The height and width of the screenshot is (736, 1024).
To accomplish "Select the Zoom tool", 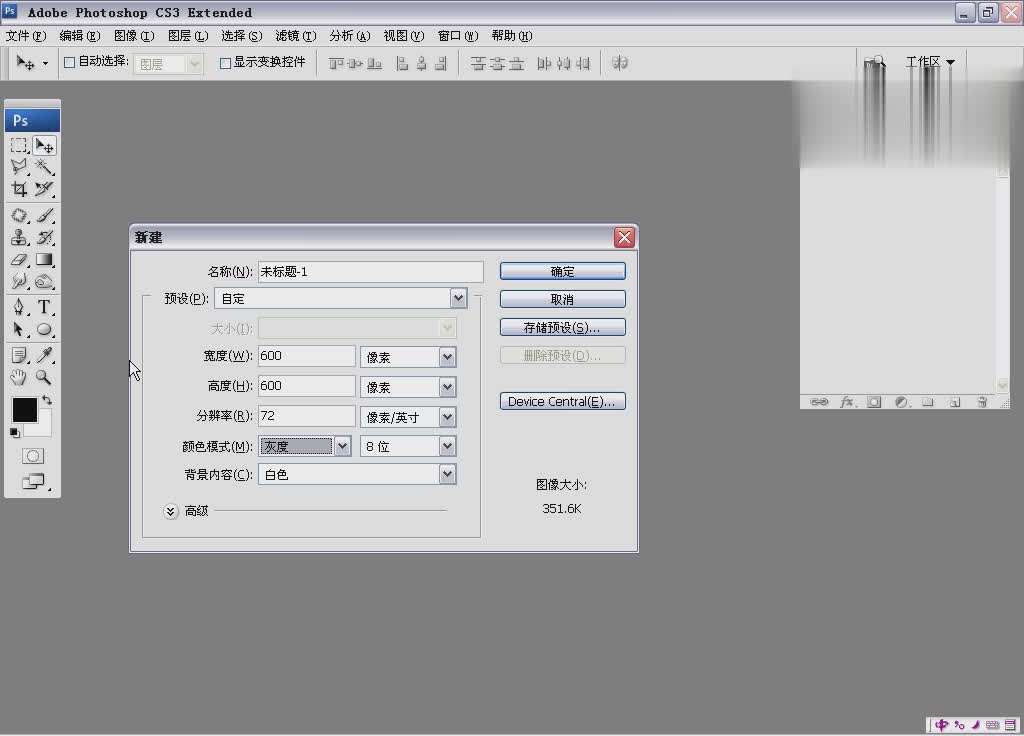I will tap(44, 377).
